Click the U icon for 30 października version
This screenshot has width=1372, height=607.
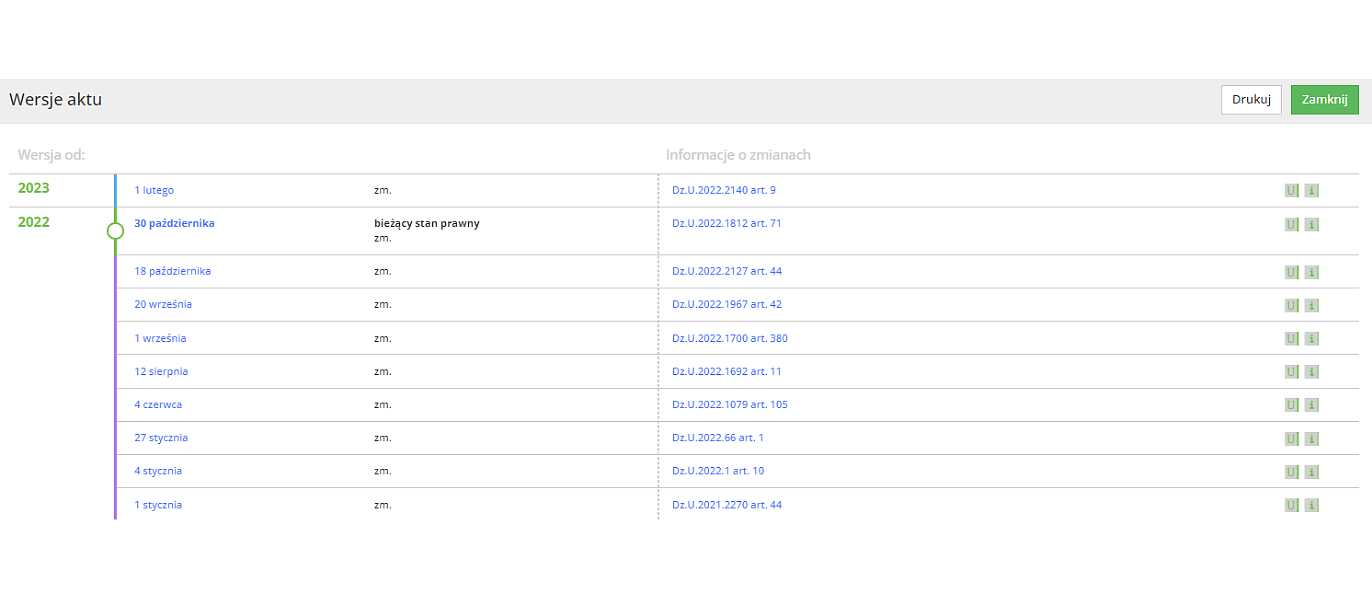tap(1291, 224)
